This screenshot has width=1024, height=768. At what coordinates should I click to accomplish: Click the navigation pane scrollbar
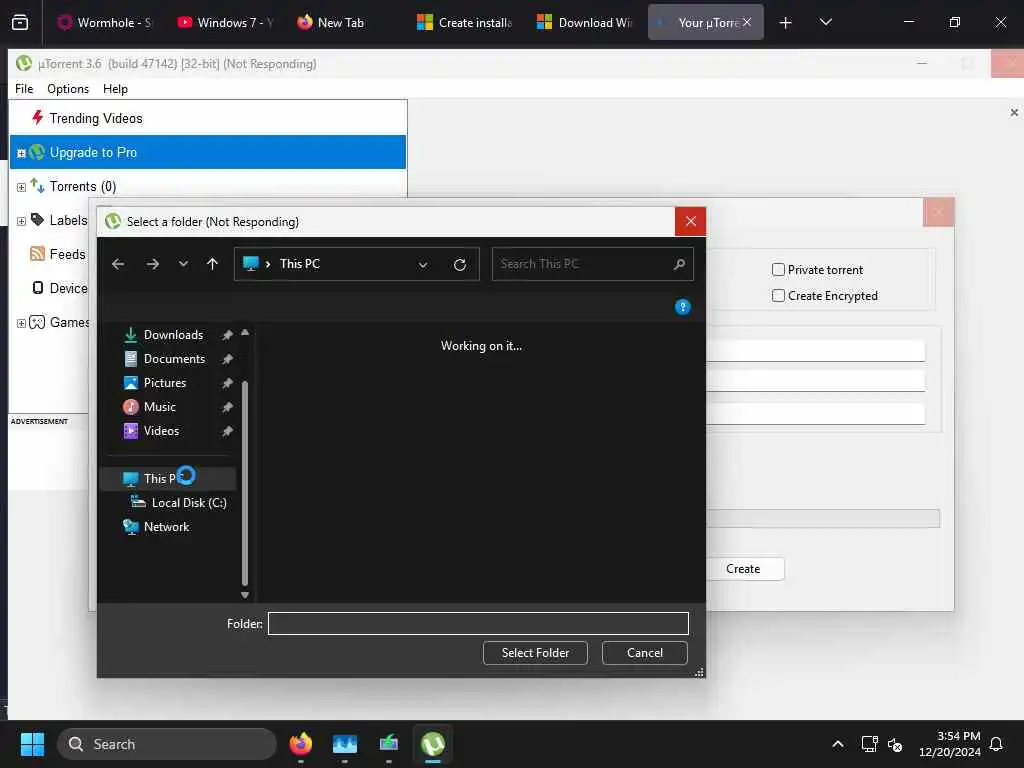click(x=245, y=483)
